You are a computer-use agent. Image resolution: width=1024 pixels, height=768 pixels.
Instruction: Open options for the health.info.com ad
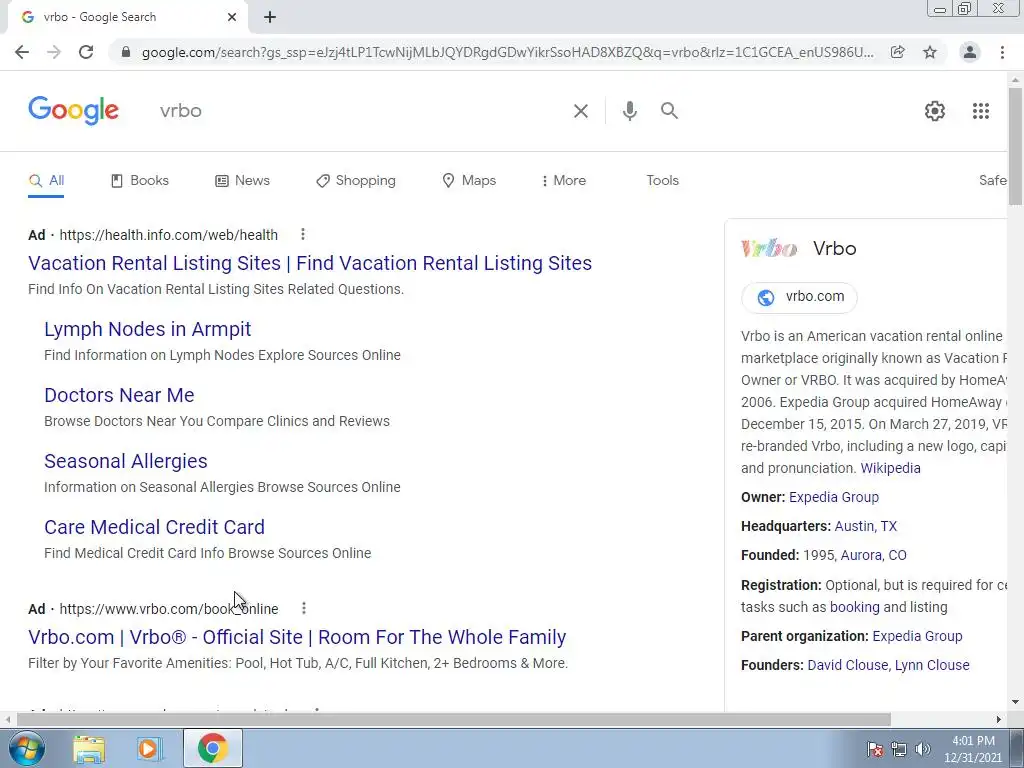(302, 234)
